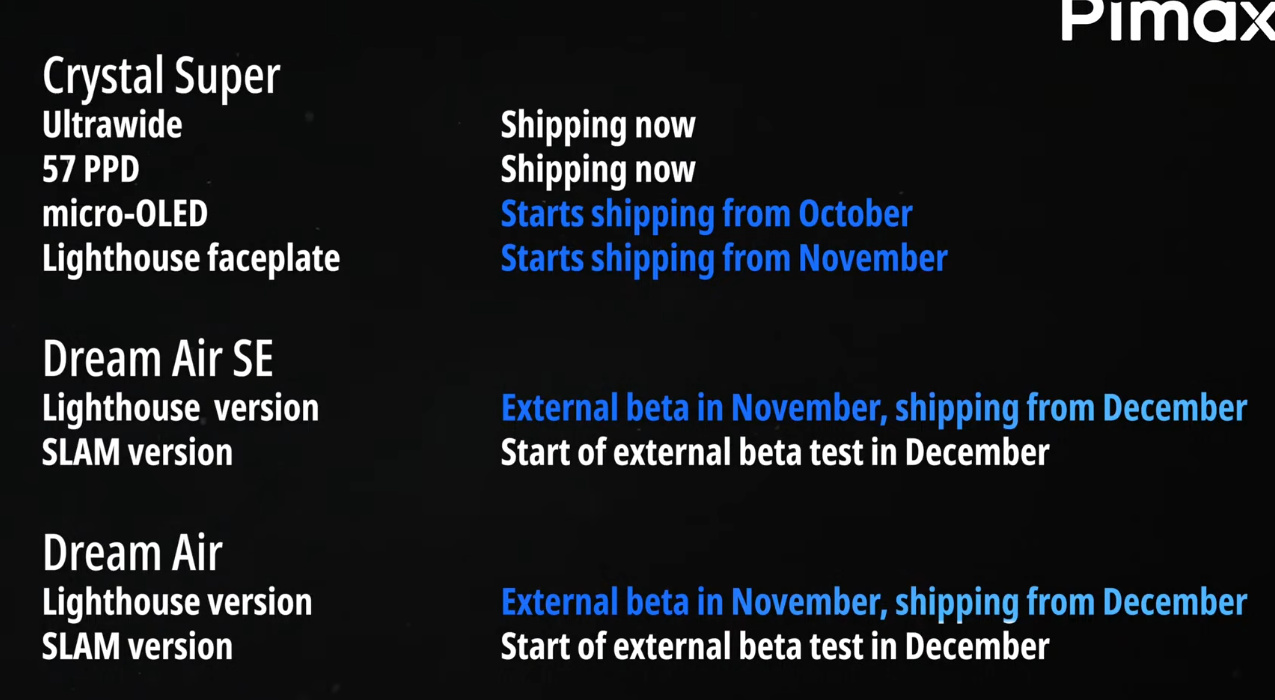
Task: Click Dream Air SE Lighthouse version label
Action: click(x=181, y=408)
